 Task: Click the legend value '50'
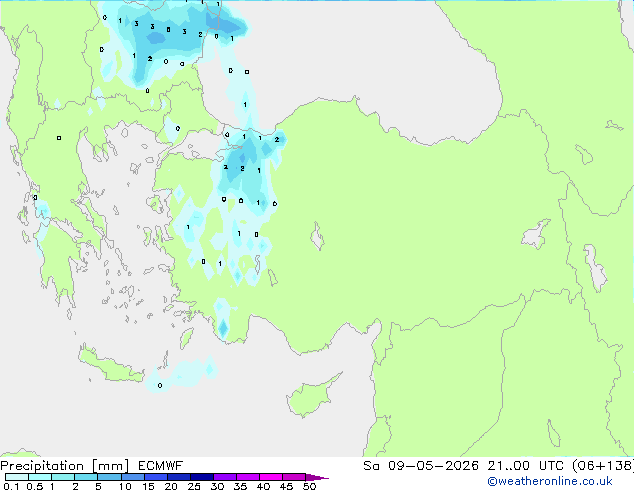[309, 486]
